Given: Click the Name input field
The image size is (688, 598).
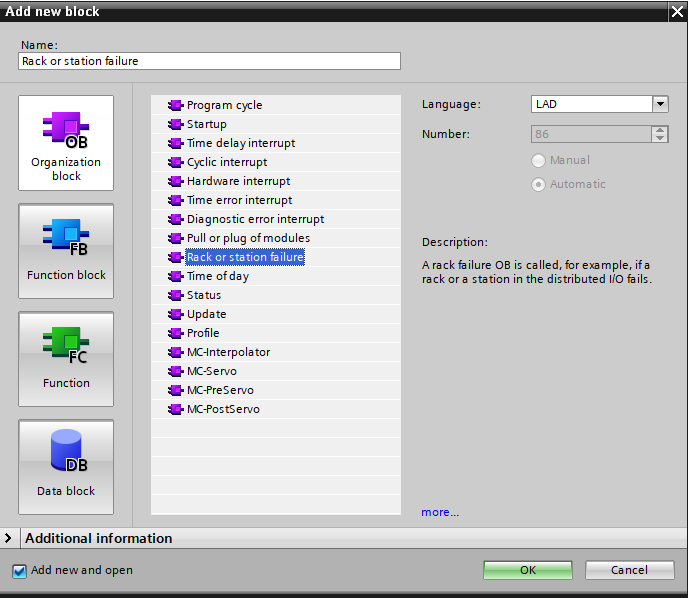Looking at the screenshot, I should coord(209,61).
